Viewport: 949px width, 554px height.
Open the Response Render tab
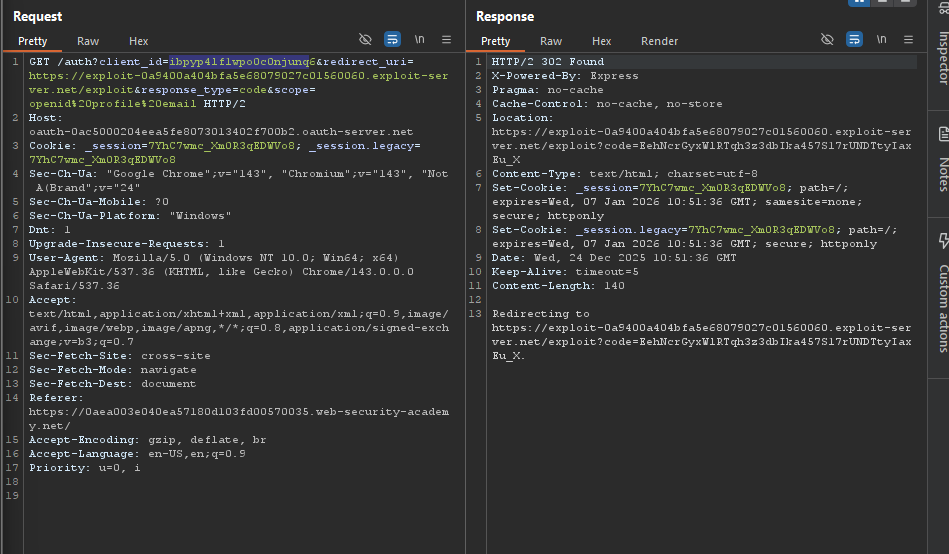coord(660,41)
